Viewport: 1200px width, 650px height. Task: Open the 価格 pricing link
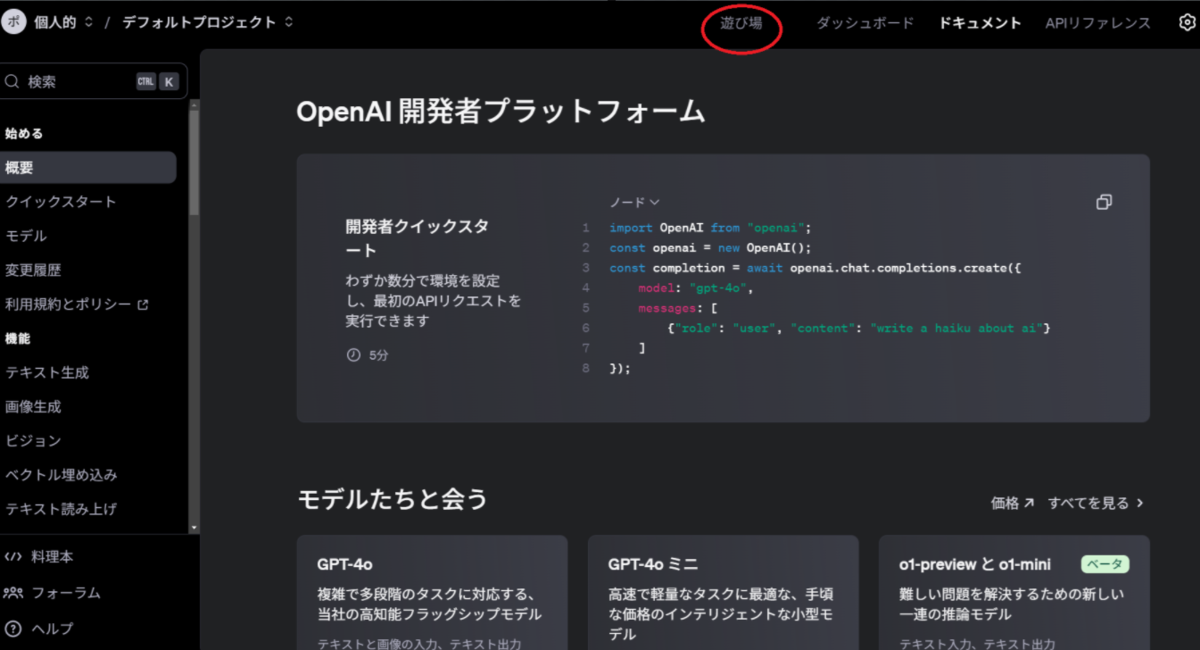point(1012,503)
